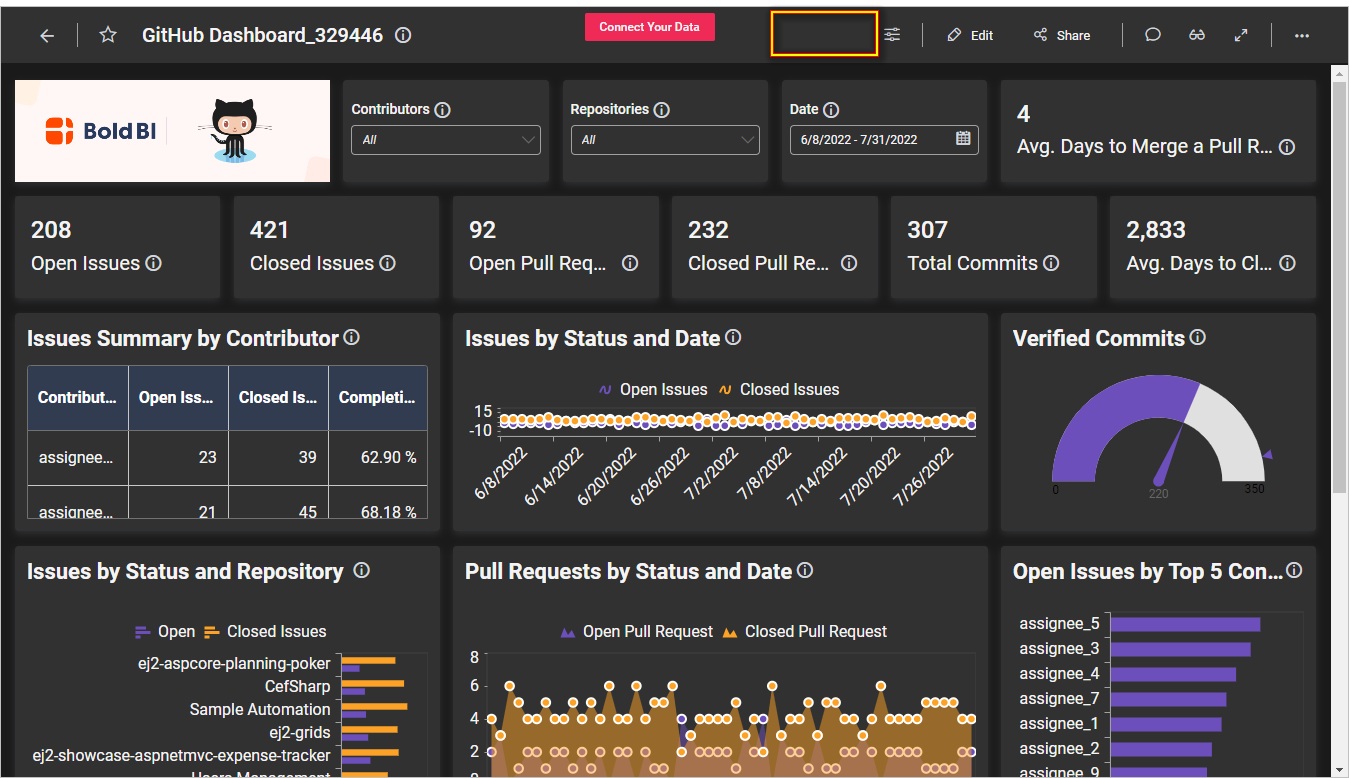This screenshot has height=778, width=1349.
Task: Open the filter settings icon in header
Action: tap(892, 35)
